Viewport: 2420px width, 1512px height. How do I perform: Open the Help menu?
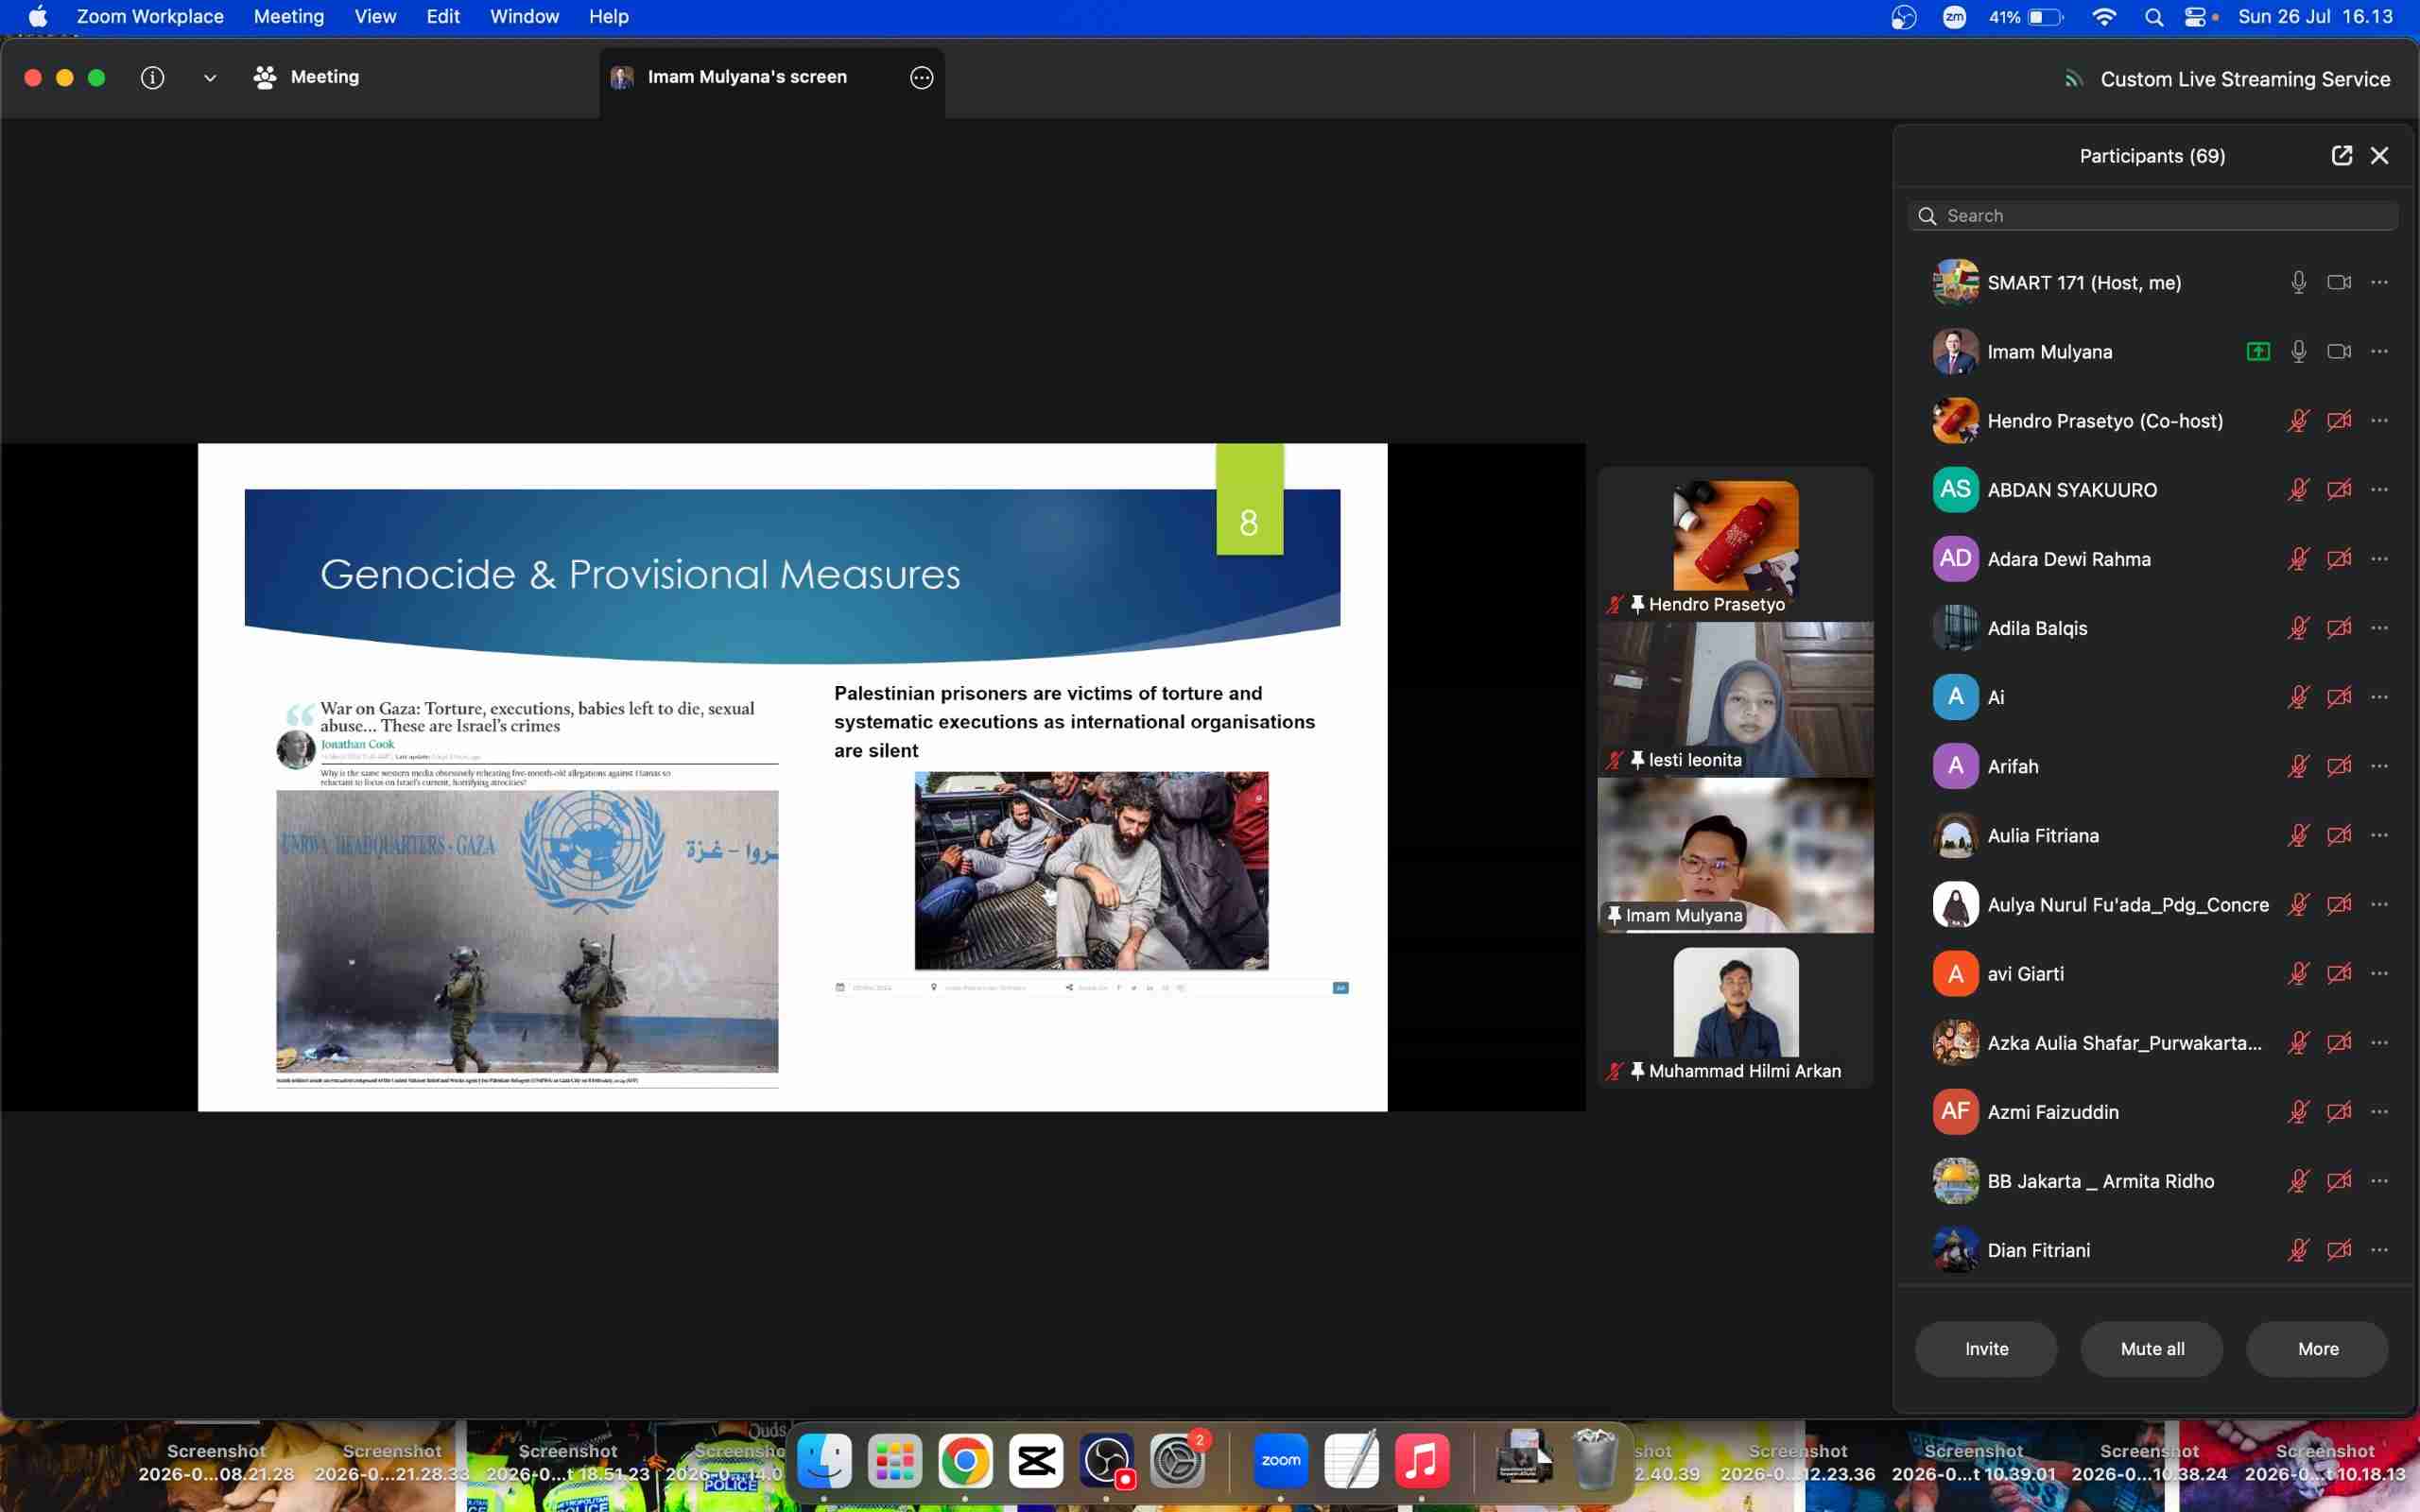tap(608, 16)
